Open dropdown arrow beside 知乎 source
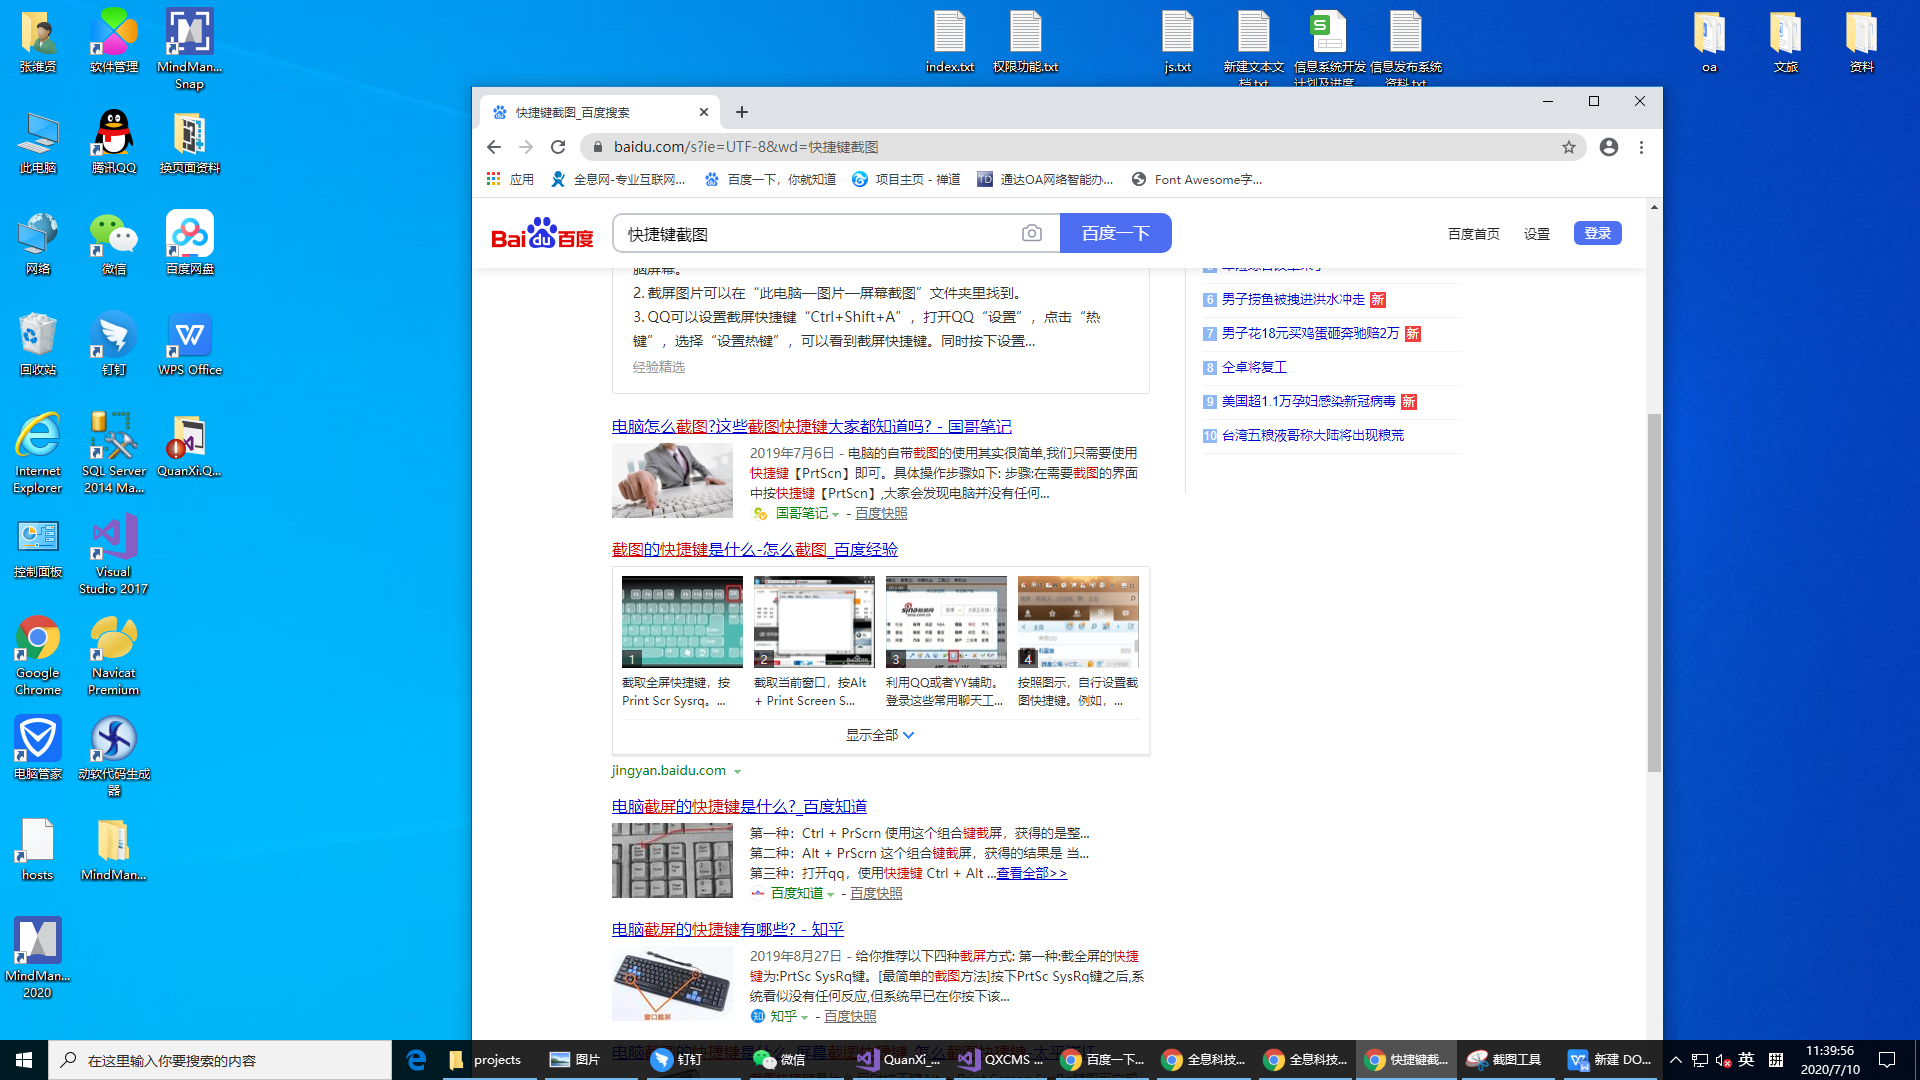 [x=805, y=1017]
